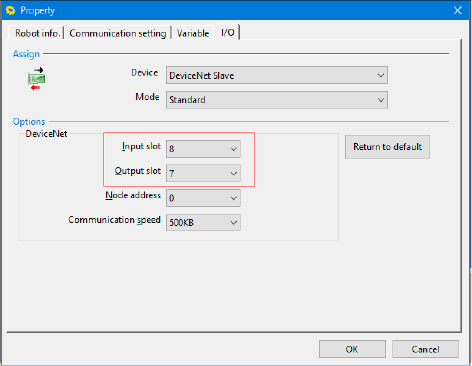This screenshot has width=472, height=366.
Task: Expand the Mode dropdown
Action: [381, 100]
